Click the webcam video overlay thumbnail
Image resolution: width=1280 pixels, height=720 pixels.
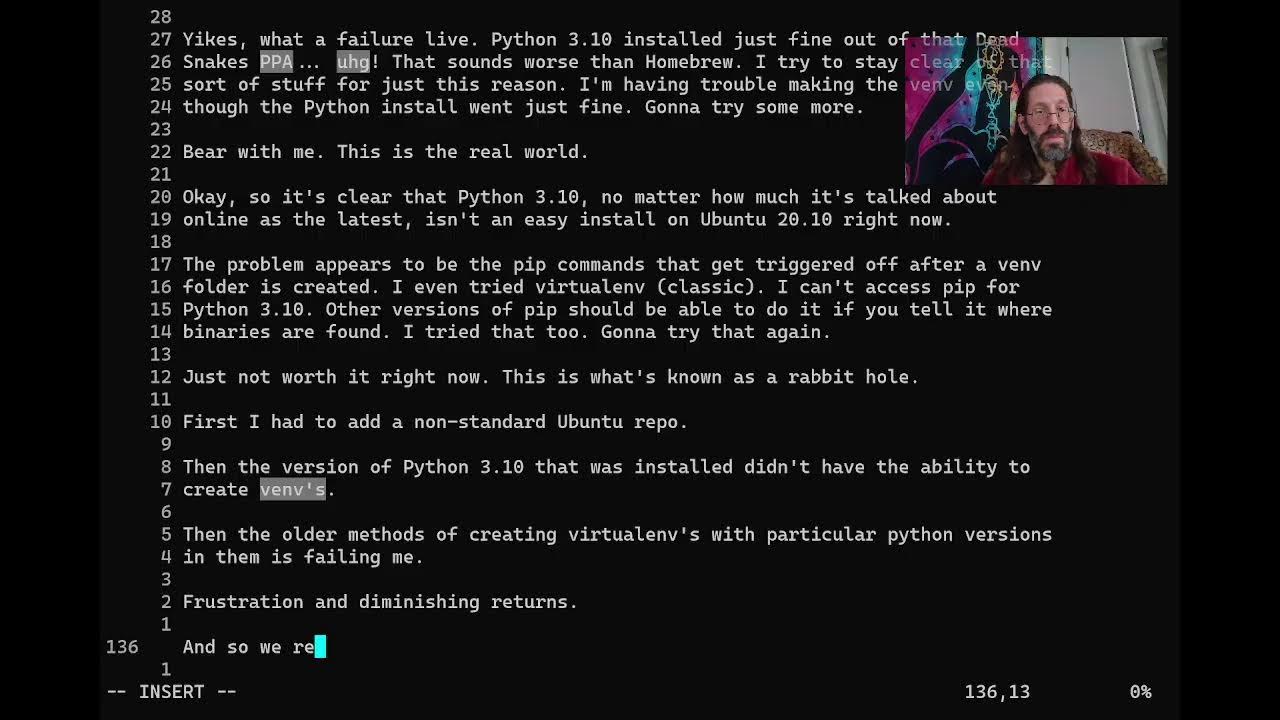(1036, 111)
